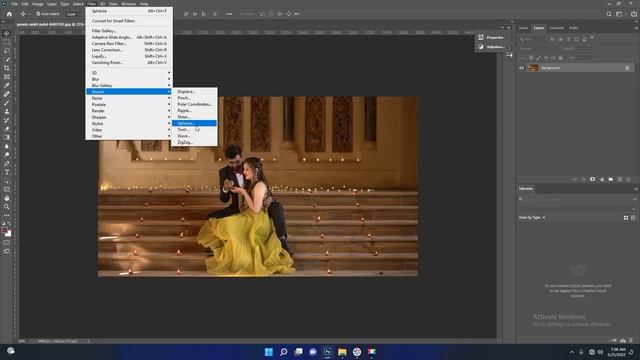Choose Twirl in Distort submenu
This screenshot has width=640, height=360.
194,129
